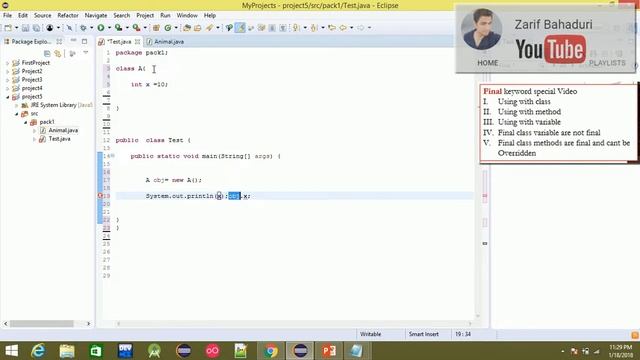The image size is (640, 360).
Task: Click Collapse All in Package Explorer
Action: click(47, 53)
